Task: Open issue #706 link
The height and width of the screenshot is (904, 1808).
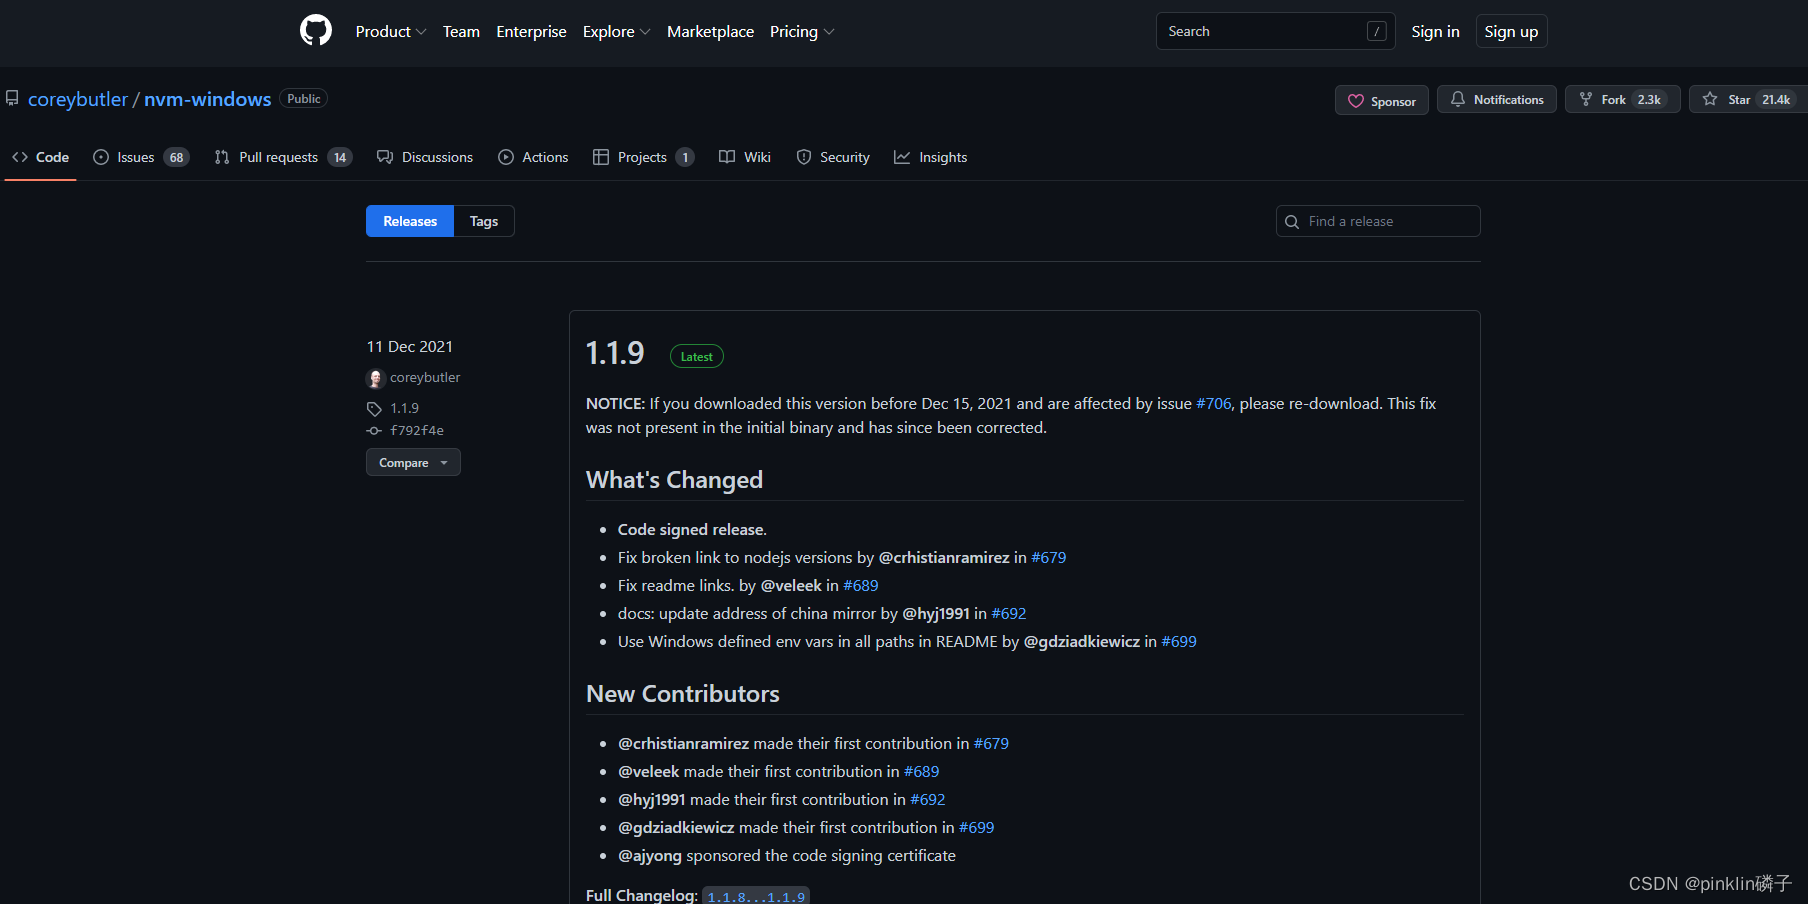Action: [1214, 403]
